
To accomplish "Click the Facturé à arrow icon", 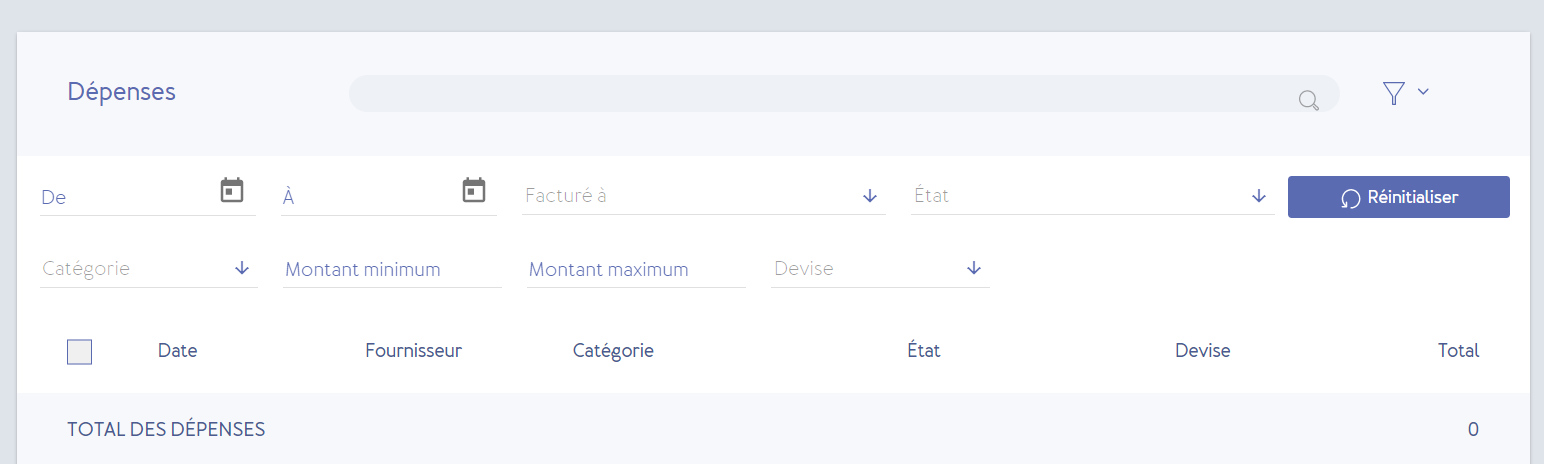I will tap(870, 196).
